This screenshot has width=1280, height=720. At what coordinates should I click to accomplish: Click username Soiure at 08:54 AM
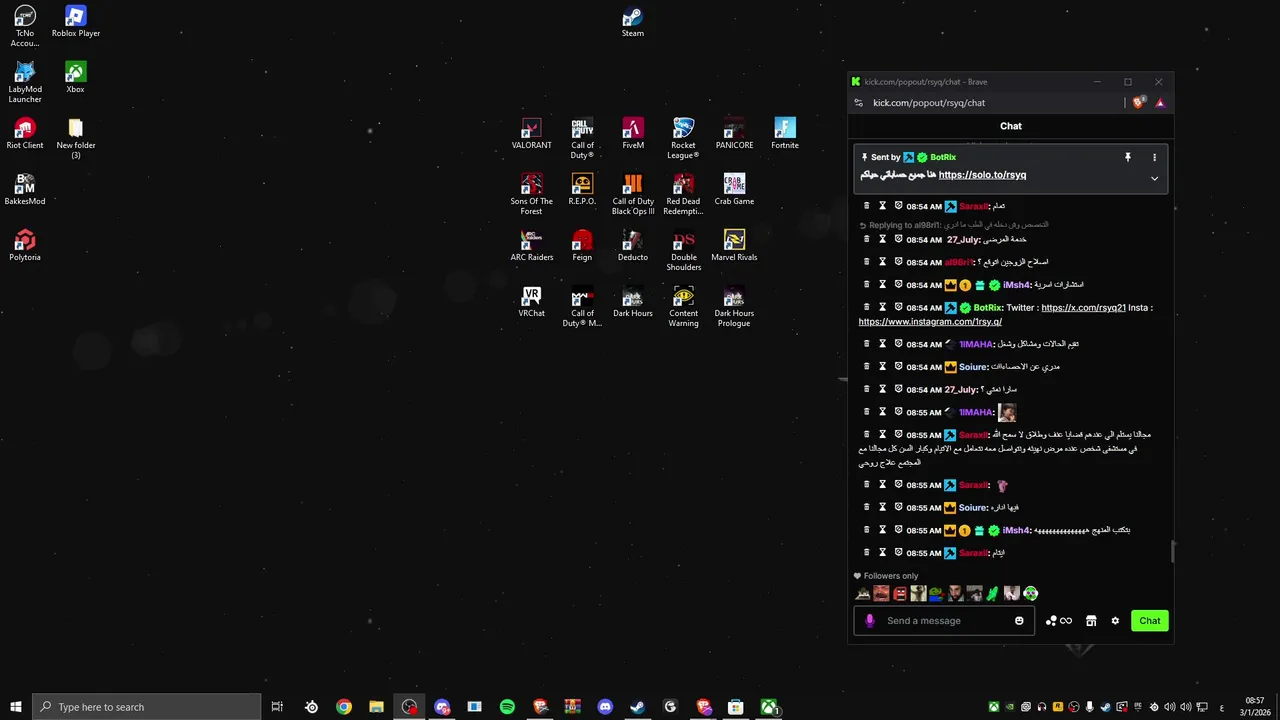click(973, 367)
